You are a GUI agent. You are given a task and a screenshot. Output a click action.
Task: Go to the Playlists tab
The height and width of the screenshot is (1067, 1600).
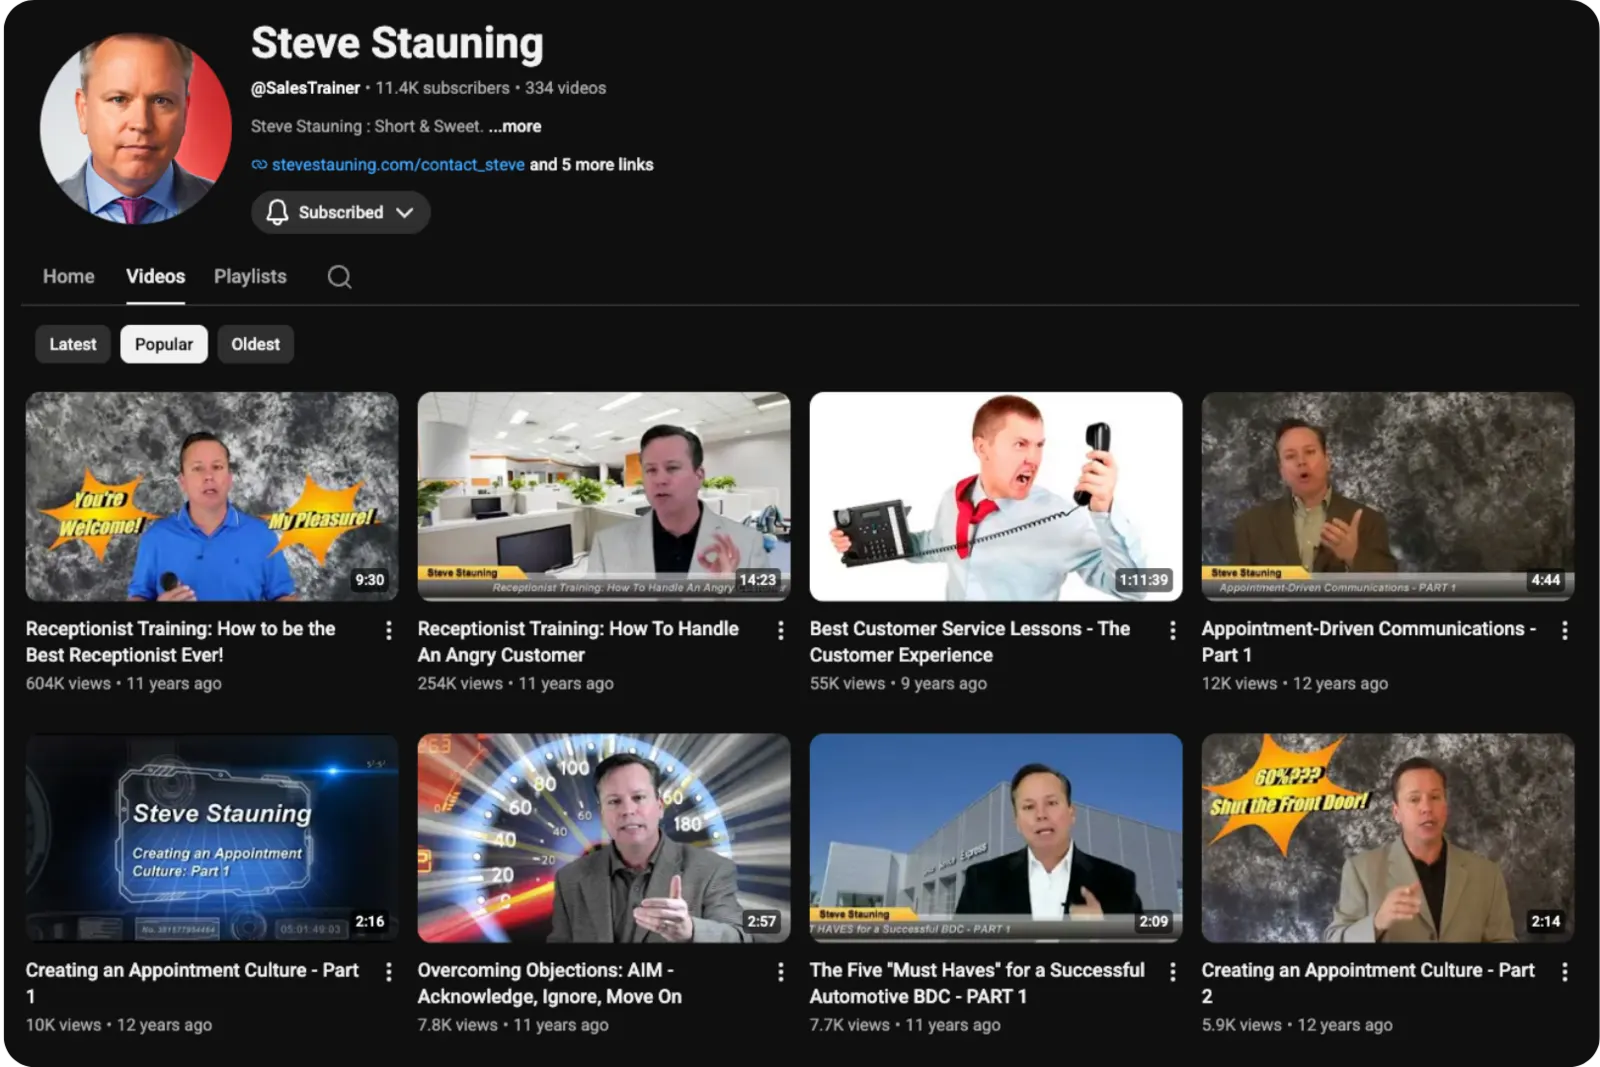click(x=250, y=276)
